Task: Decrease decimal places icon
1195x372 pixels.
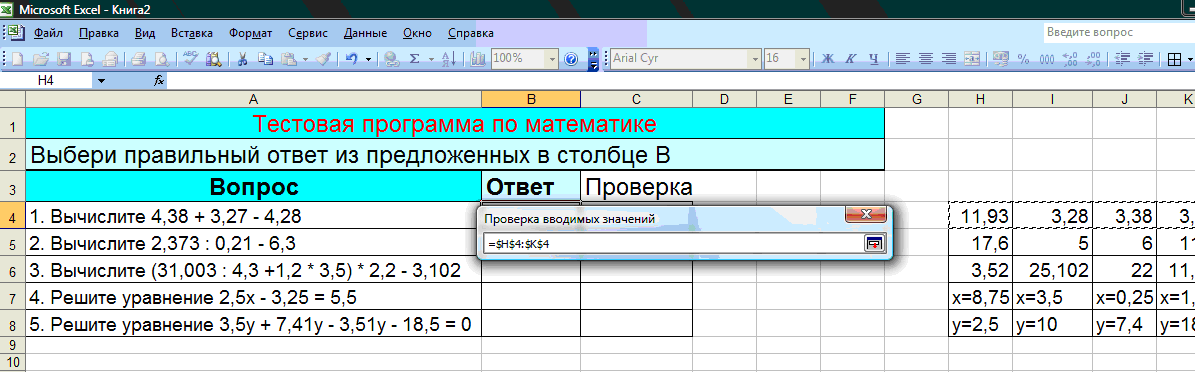Action: [1093, 59]
